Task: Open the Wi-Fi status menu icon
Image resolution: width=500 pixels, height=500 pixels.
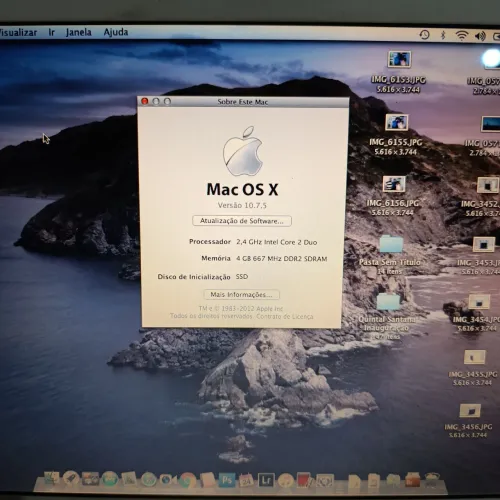Action: pyautogui.click(x=461, y=35)
